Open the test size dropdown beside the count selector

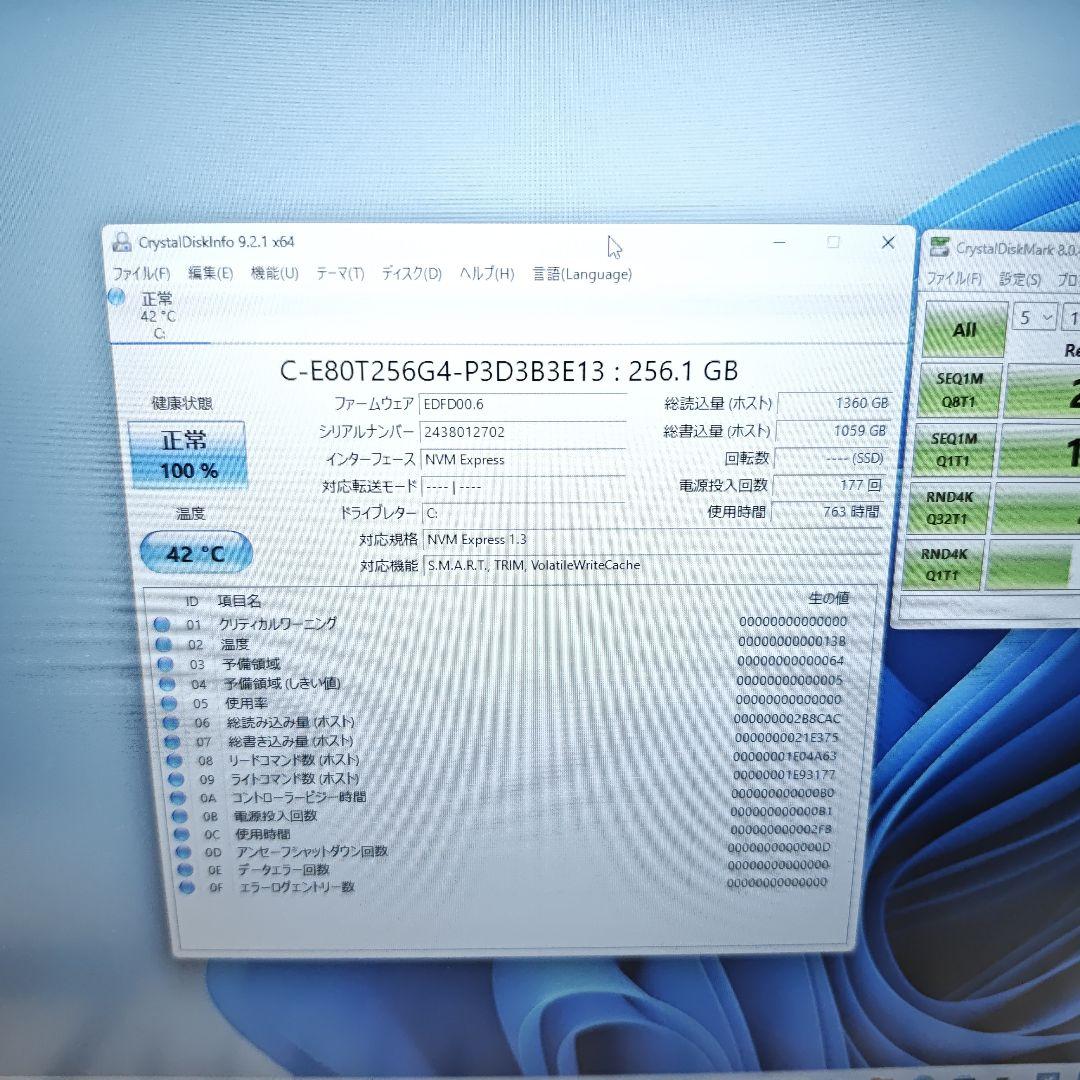[1072, 316]
